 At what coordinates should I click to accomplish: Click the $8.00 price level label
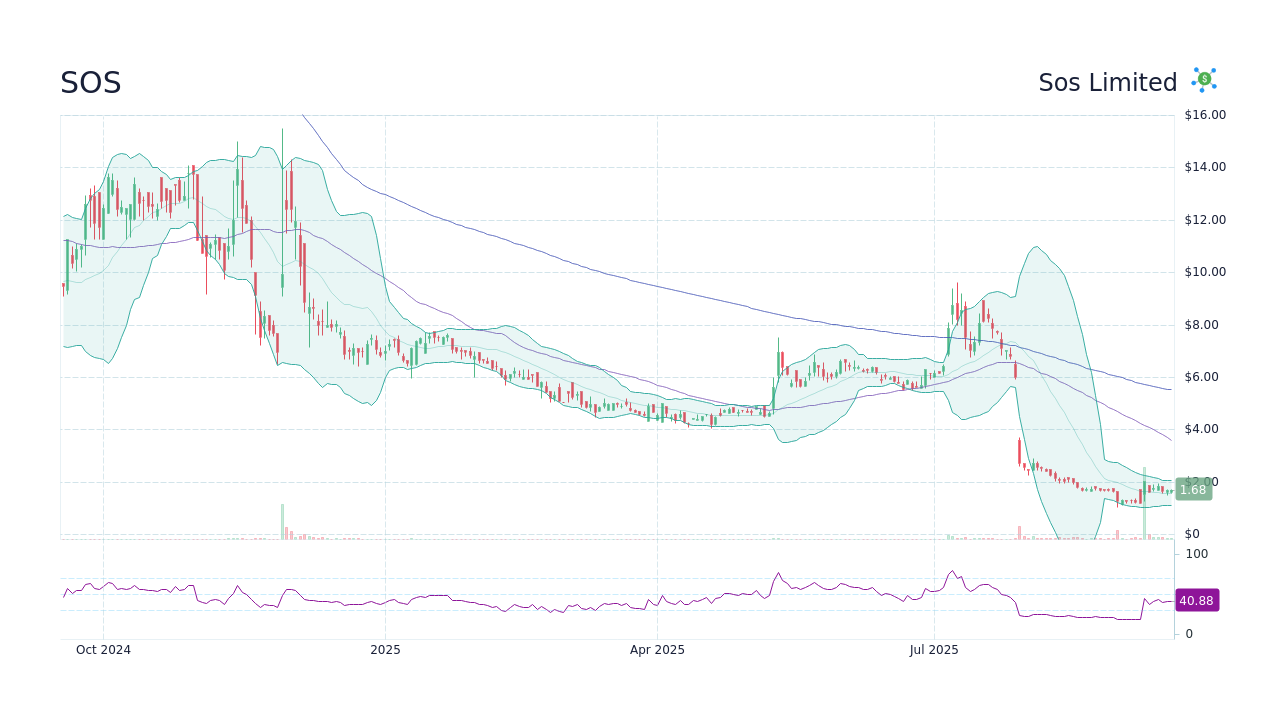[1200, 324]
